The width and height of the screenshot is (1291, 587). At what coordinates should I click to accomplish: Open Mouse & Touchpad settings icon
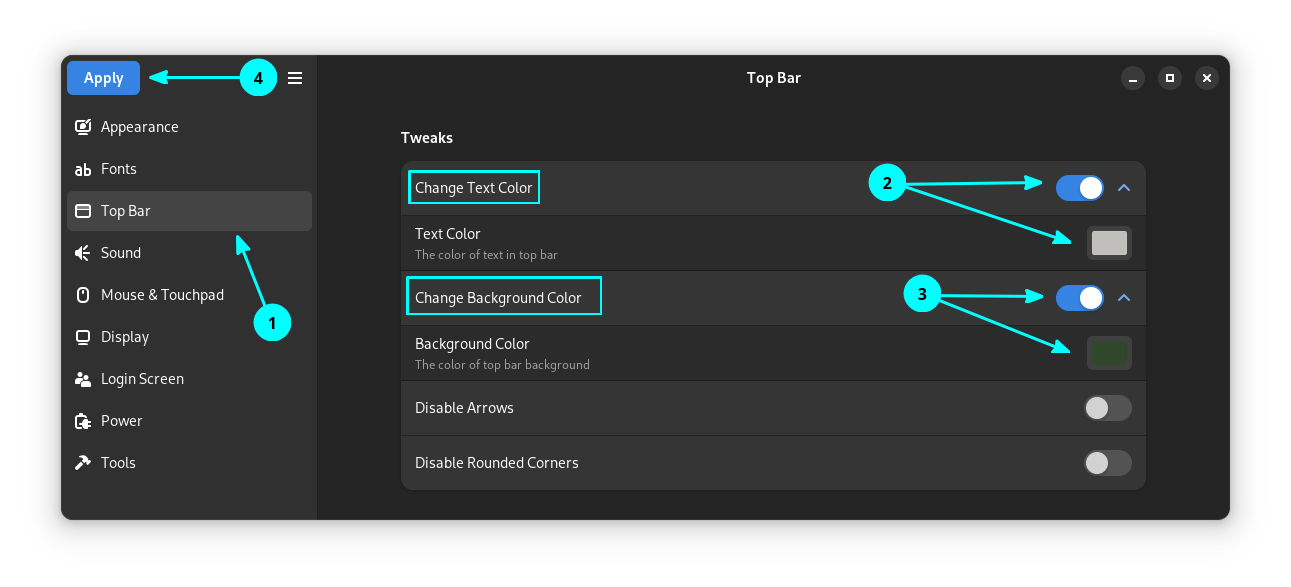click(x=83, y=295)
